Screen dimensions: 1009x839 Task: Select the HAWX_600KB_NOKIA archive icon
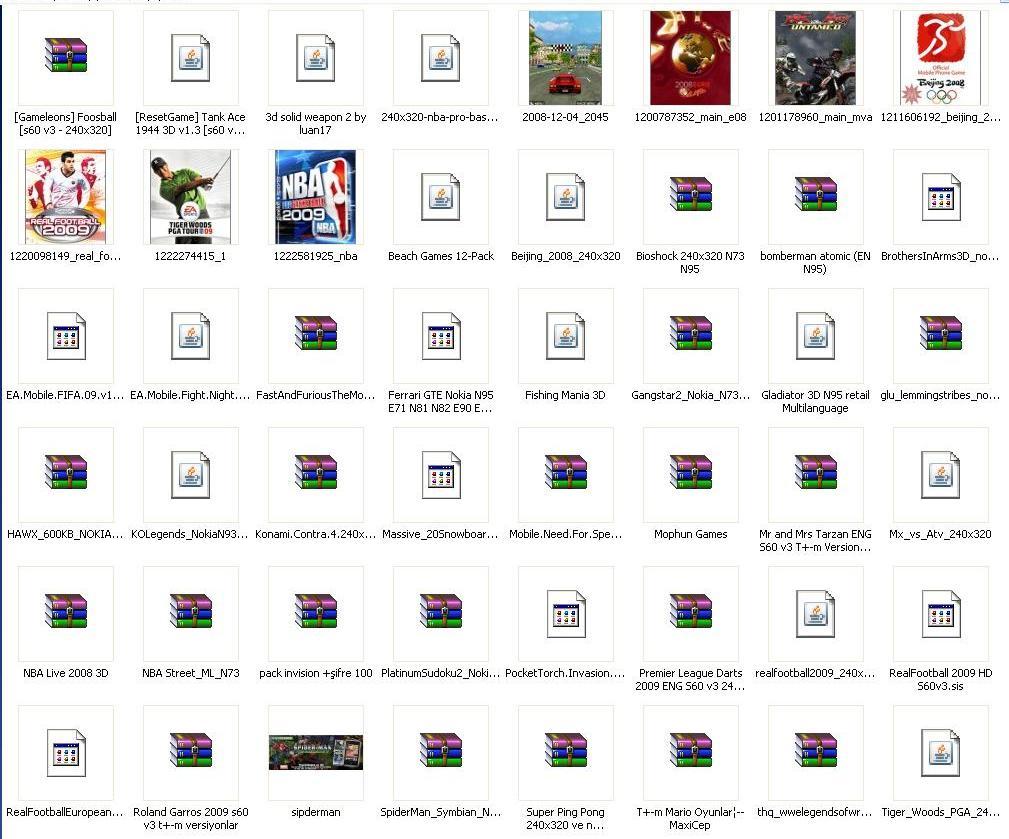pyautogui.click(x=66, y=472)
